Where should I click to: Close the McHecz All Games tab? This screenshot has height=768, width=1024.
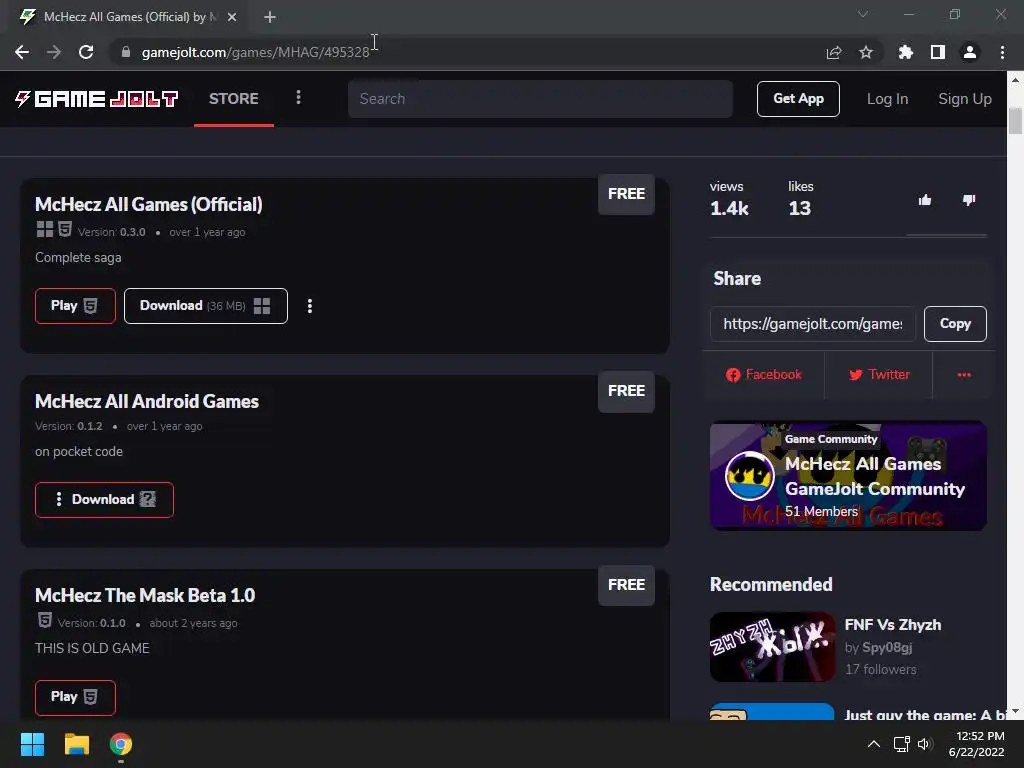232,17
